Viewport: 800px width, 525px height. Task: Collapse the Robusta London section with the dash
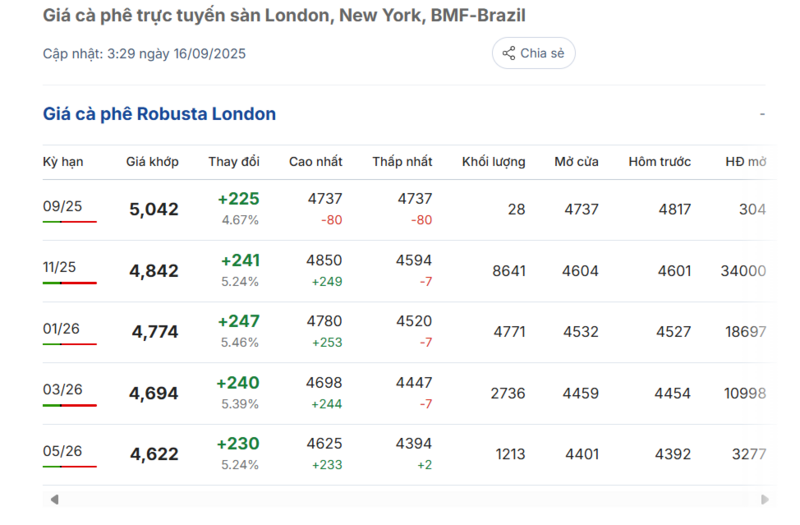point(762,114)
